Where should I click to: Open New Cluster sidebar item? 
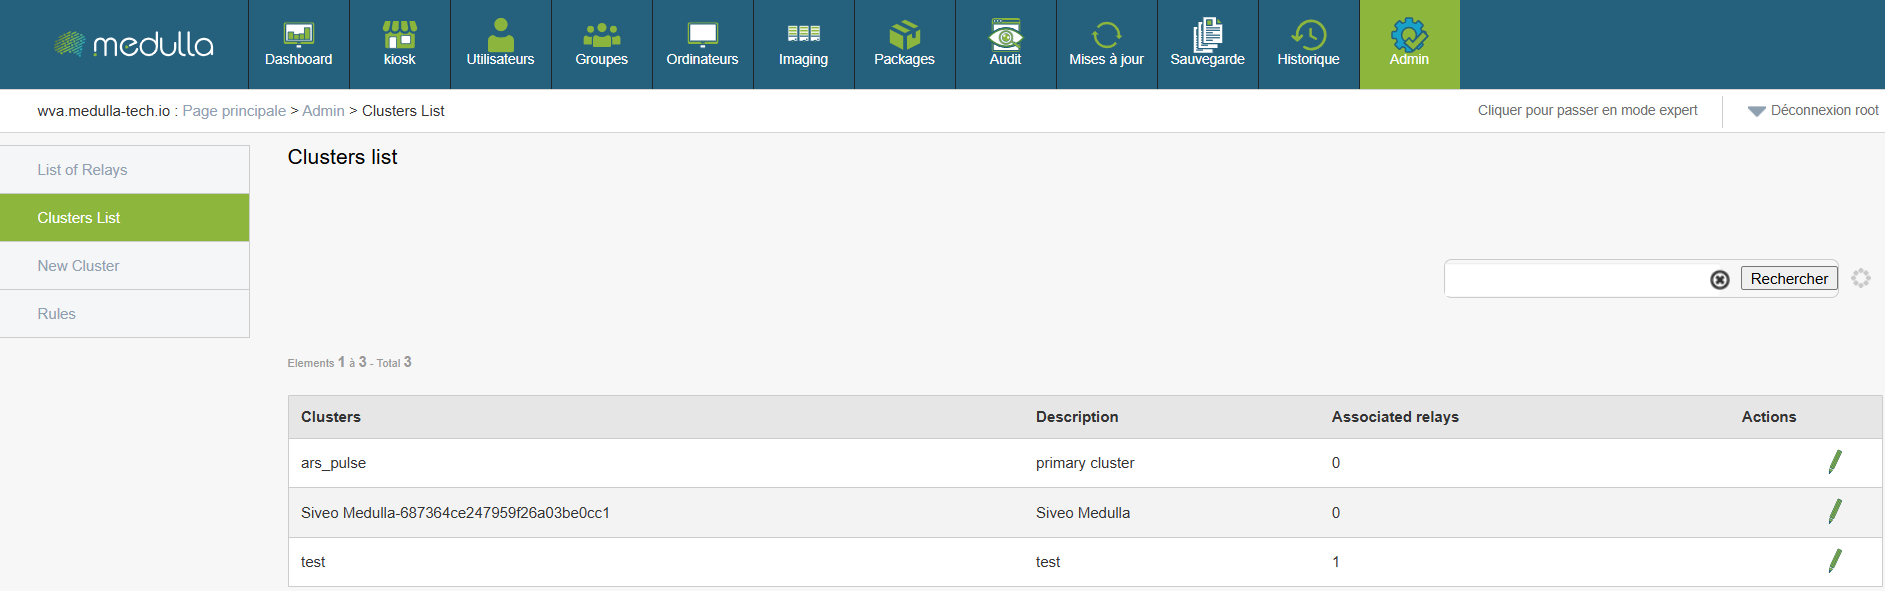tap(78, 266)
